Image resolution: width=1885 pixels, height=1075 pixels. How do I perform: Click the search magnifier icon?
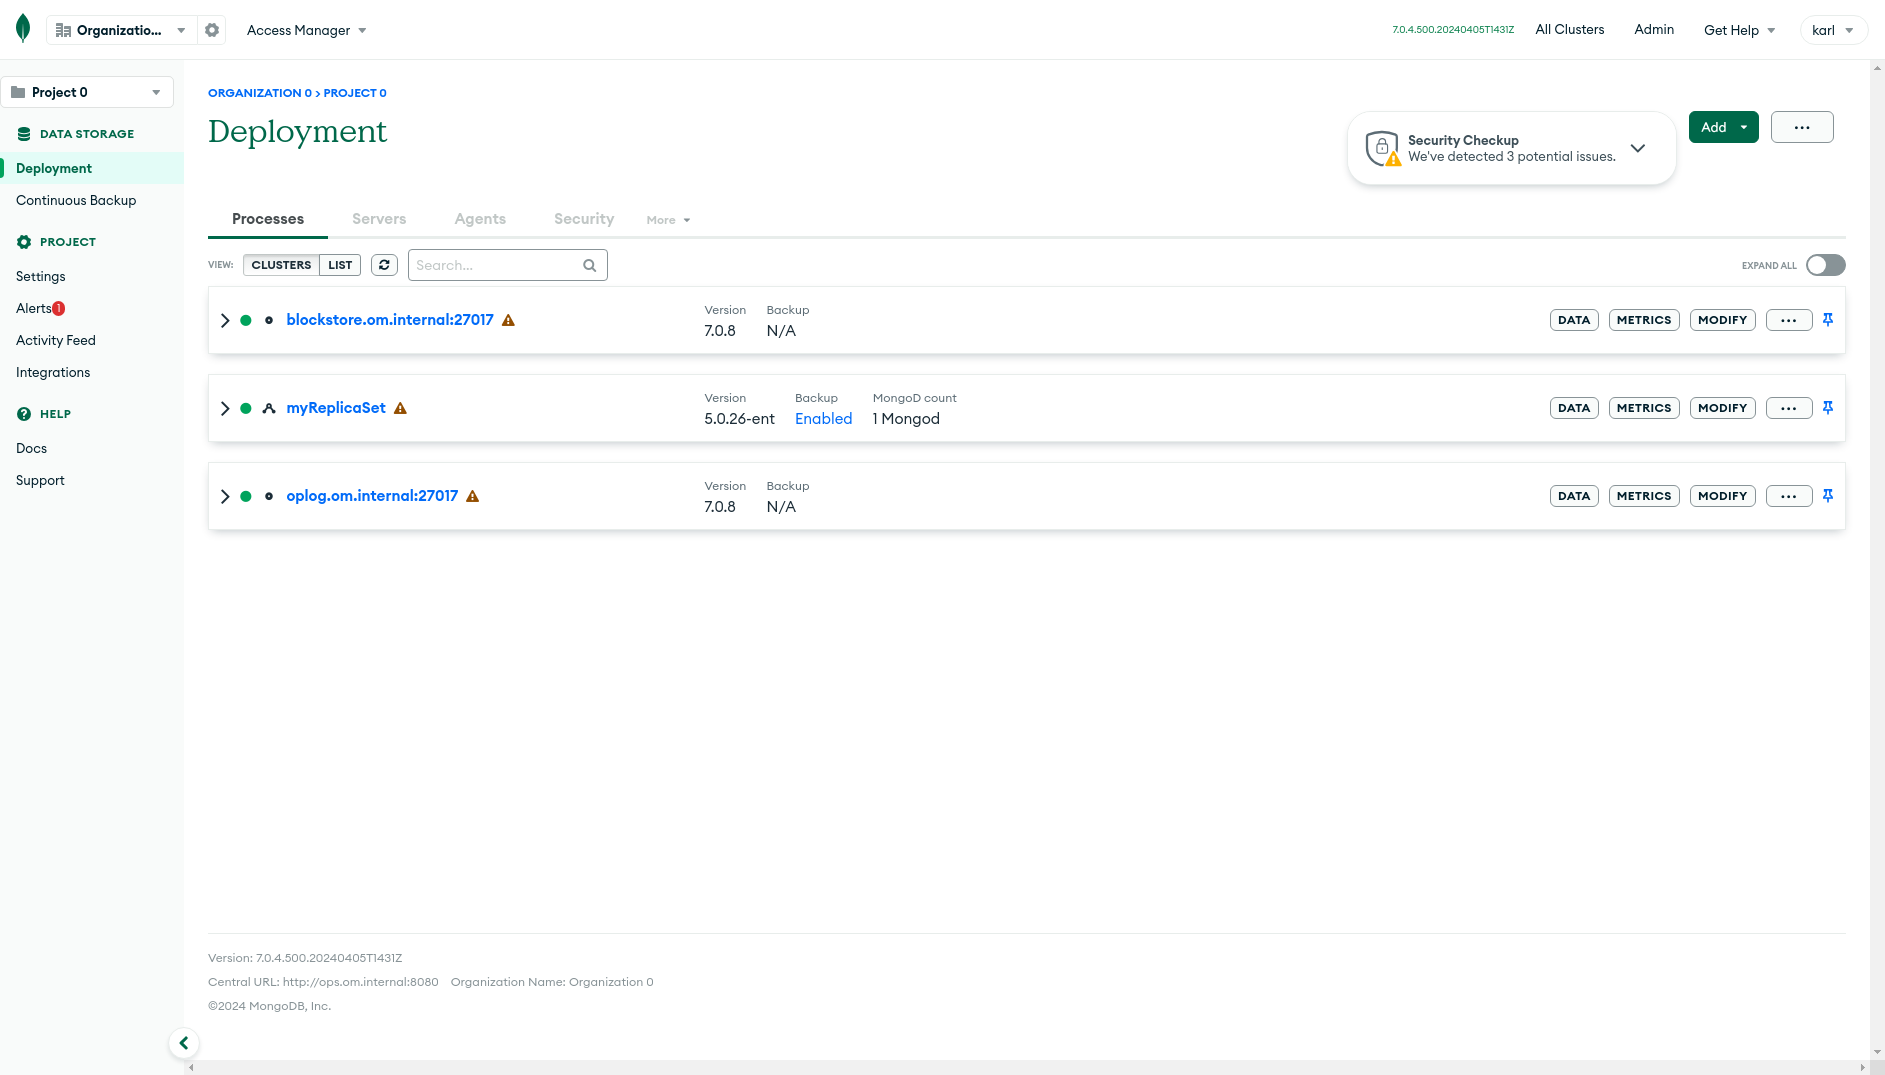pyautogui.click(x=590, y=265)
